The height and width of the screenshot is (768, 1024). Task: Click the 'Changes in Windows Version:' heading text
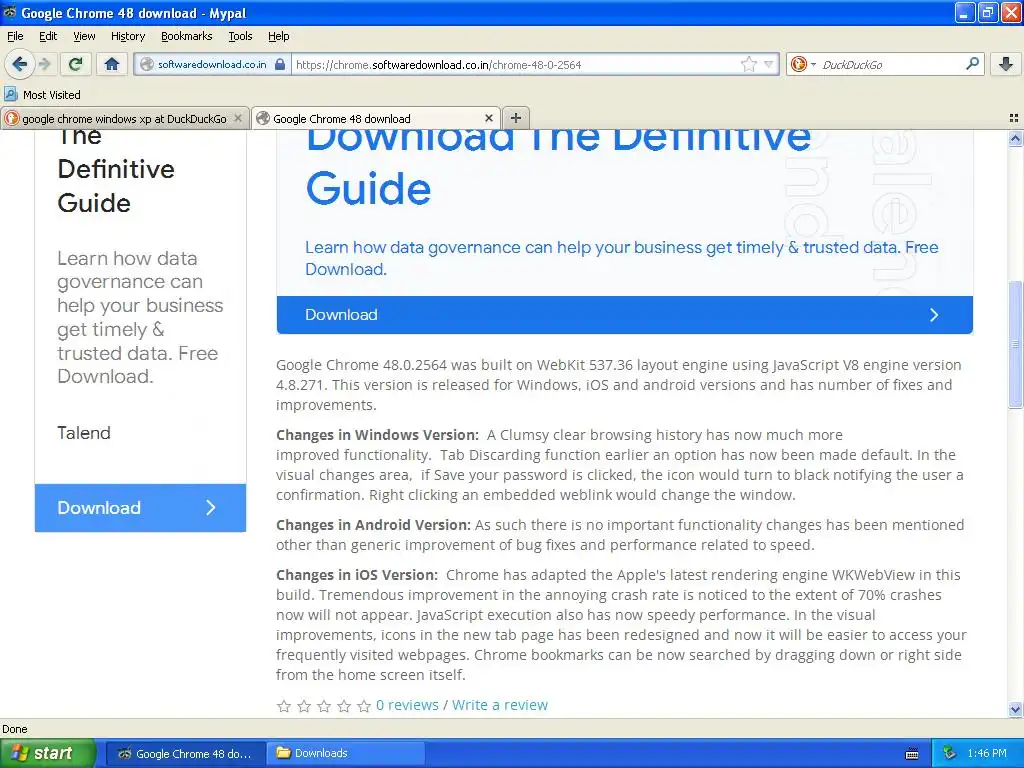[377, 435]
